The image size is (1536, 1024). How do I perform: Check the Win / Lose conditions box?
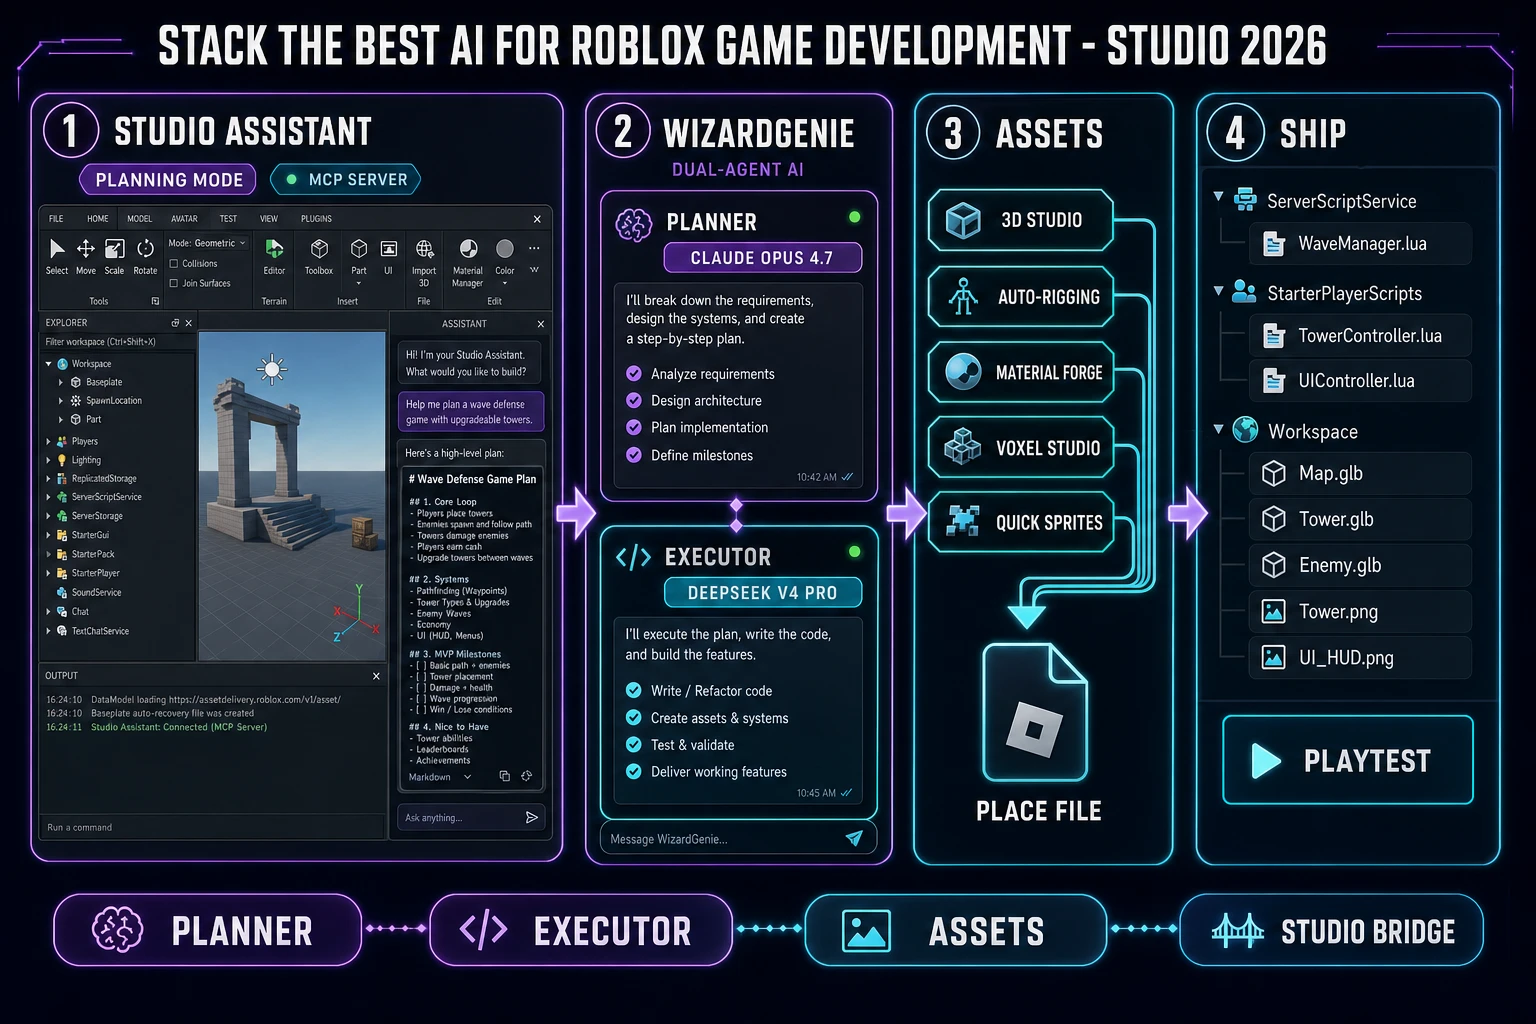click(x=421, y=710)
